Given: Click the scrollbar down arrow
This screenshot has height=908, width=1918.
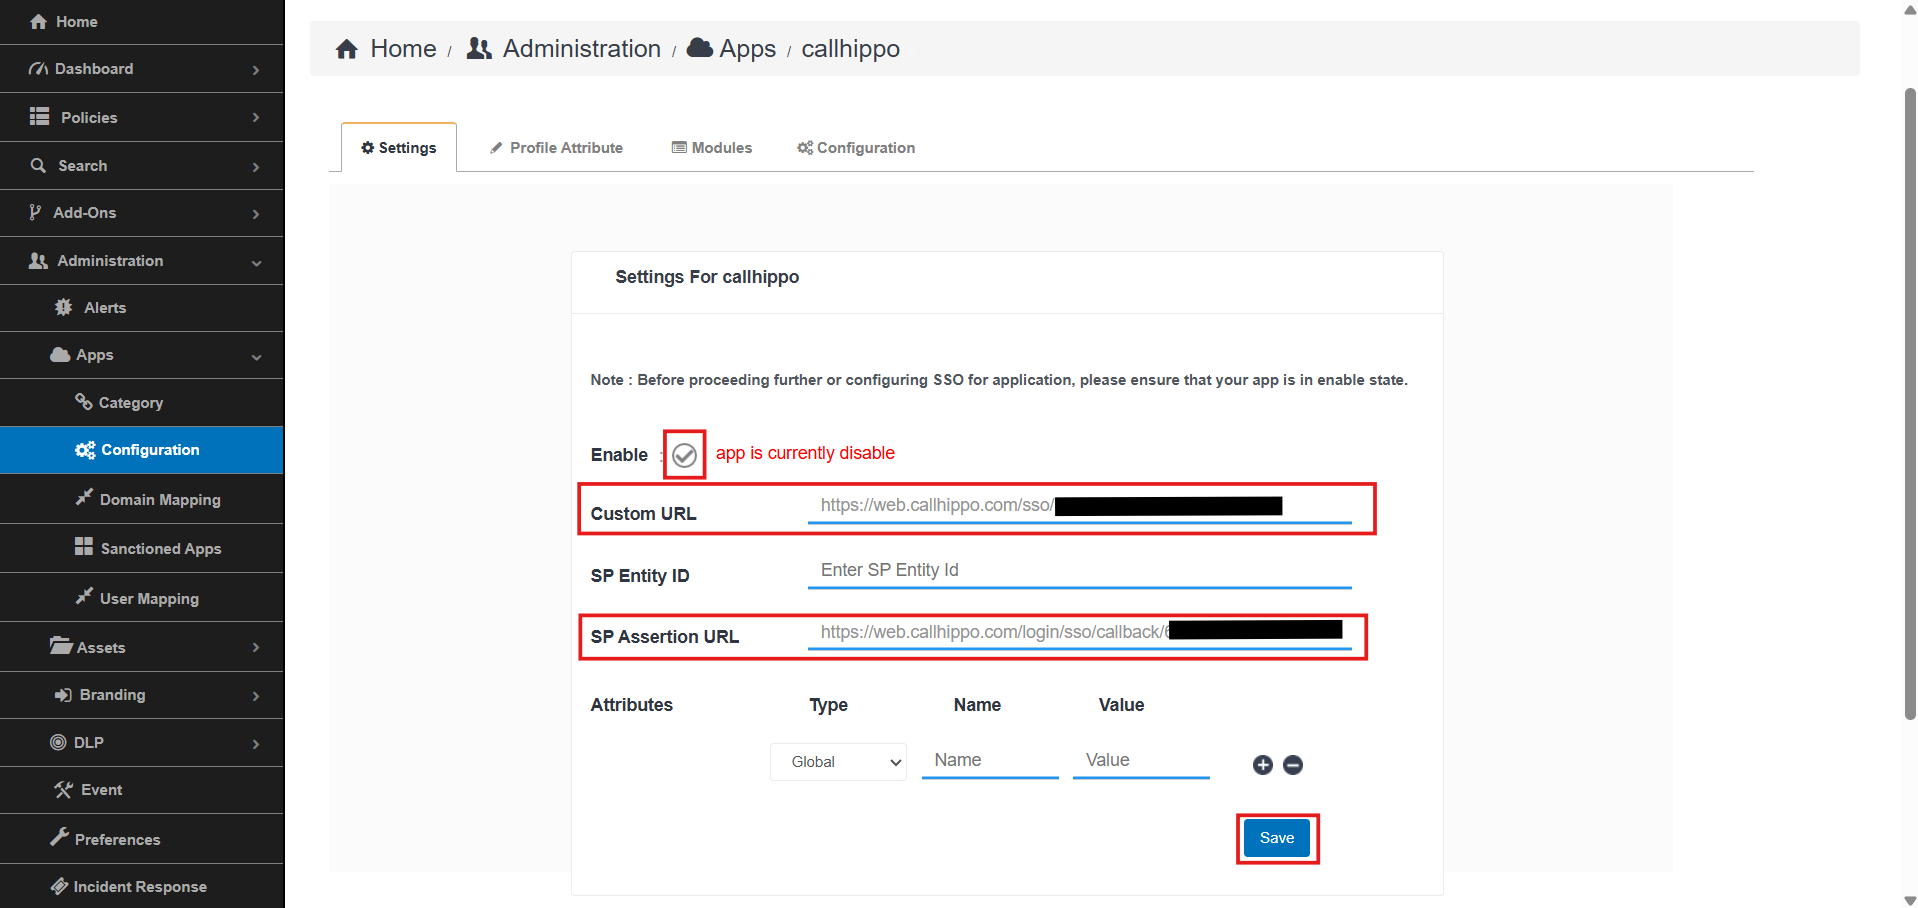Looking at the screenshot, I should pyautogui.click(x=1910, y=900).
